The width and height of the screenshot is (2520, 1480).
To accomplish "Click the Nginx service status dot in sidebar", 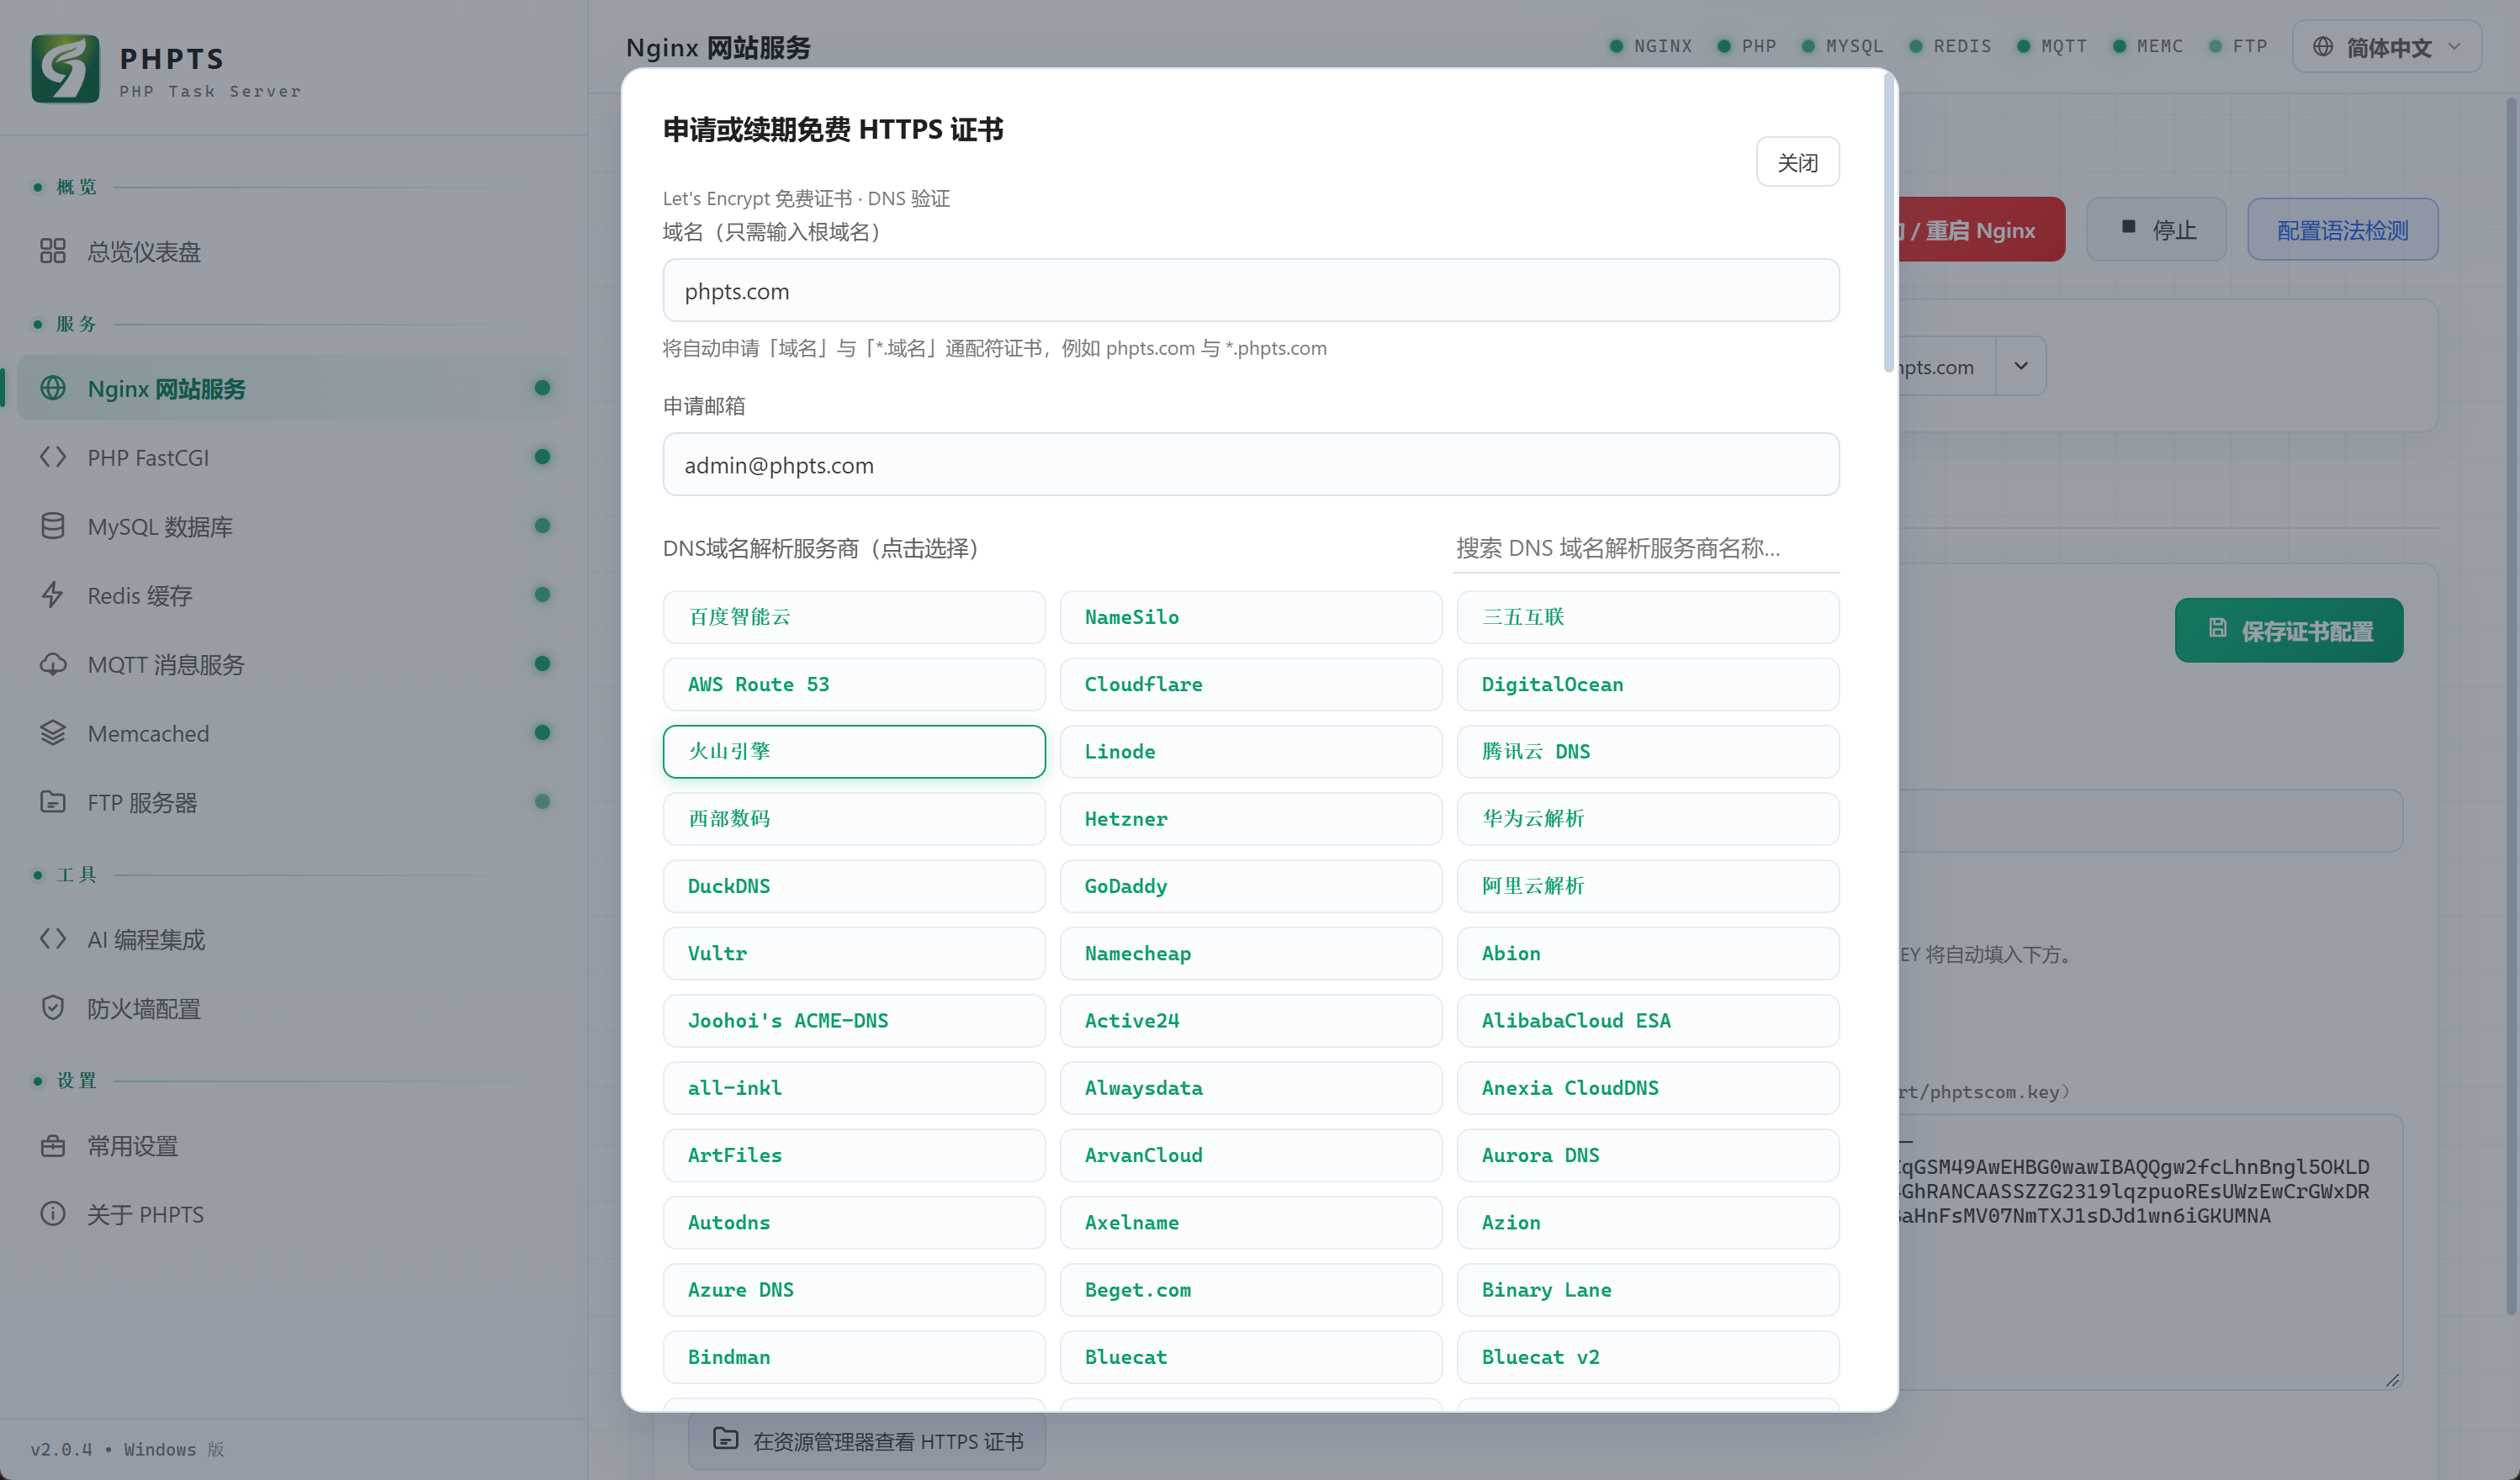I will click(542, 388).
